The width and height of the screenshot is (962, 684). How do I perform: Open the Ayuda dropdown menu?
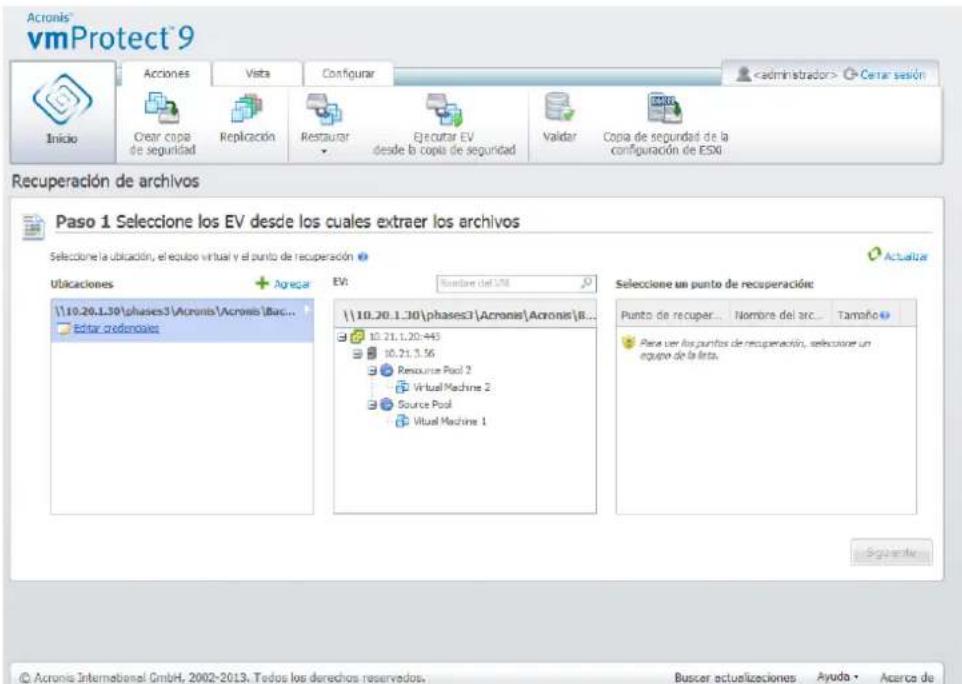click(x=837, y=677)
